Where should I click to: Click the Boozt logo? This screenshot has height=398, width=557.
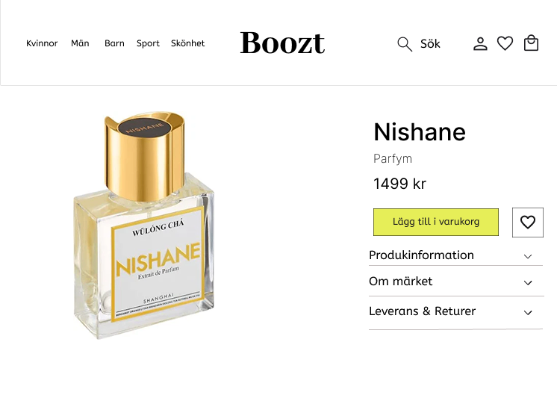pos(282,43)
